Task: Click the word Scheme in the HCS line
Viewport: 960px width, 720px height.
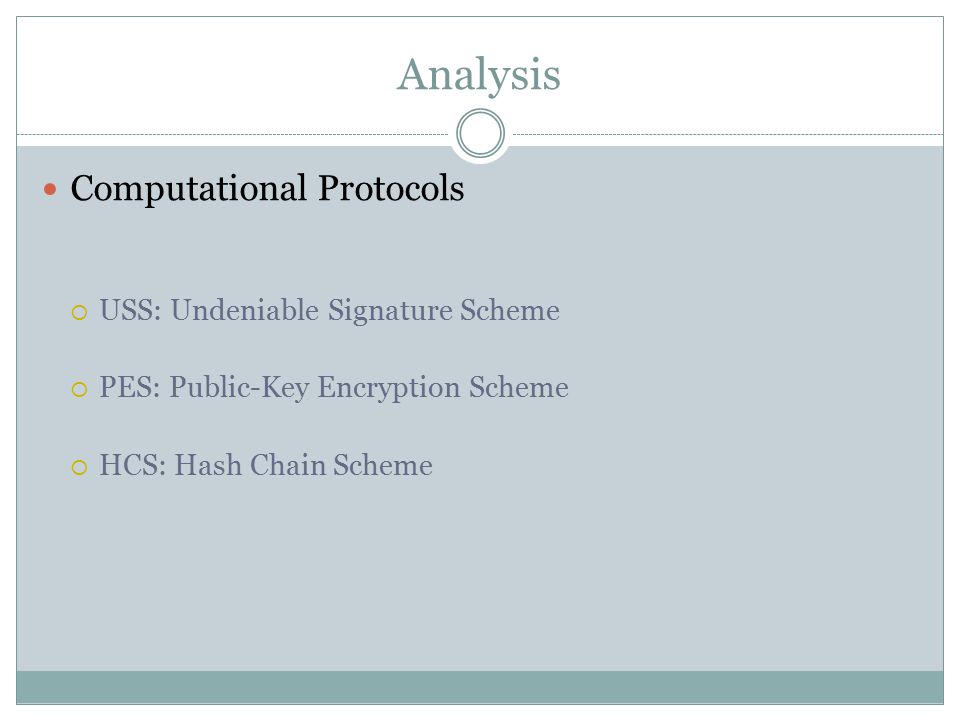Action: tap(383, 465)
